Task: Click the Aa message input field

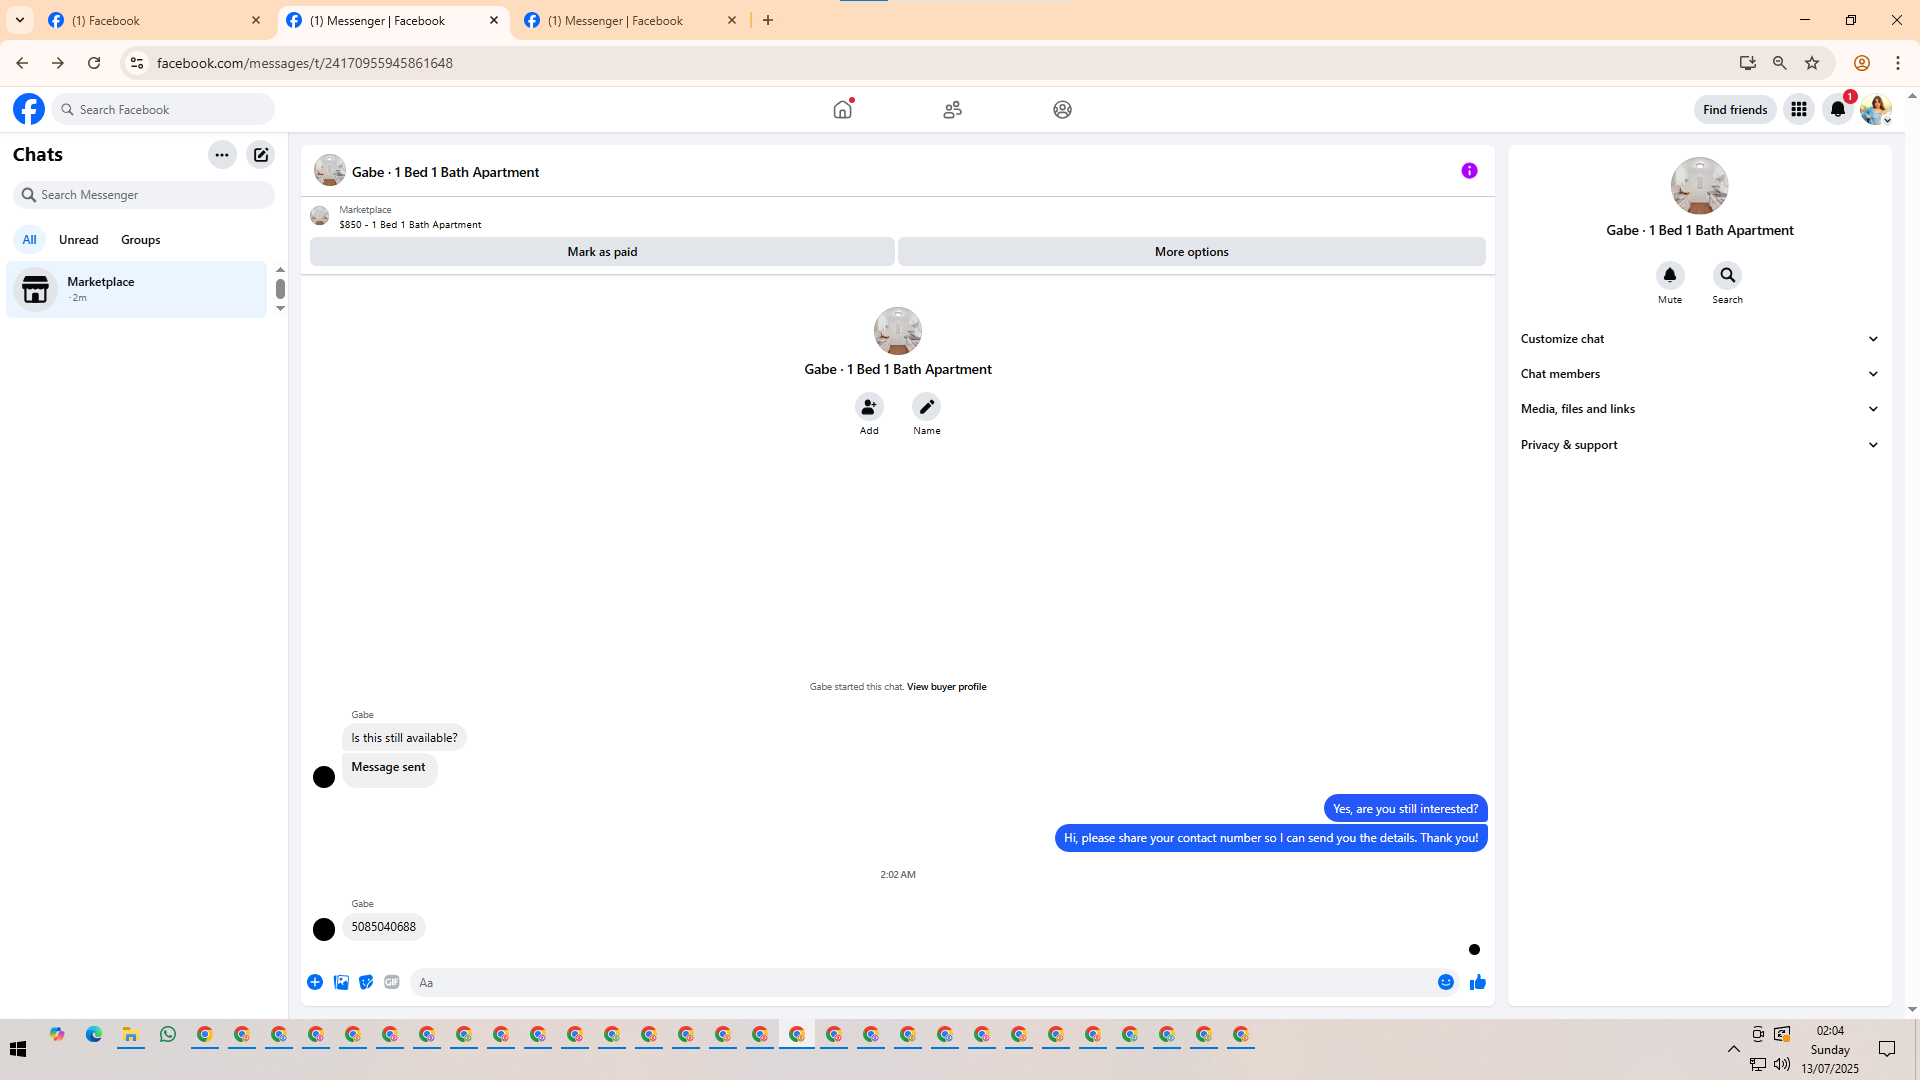Action: [x=920, y=982]
